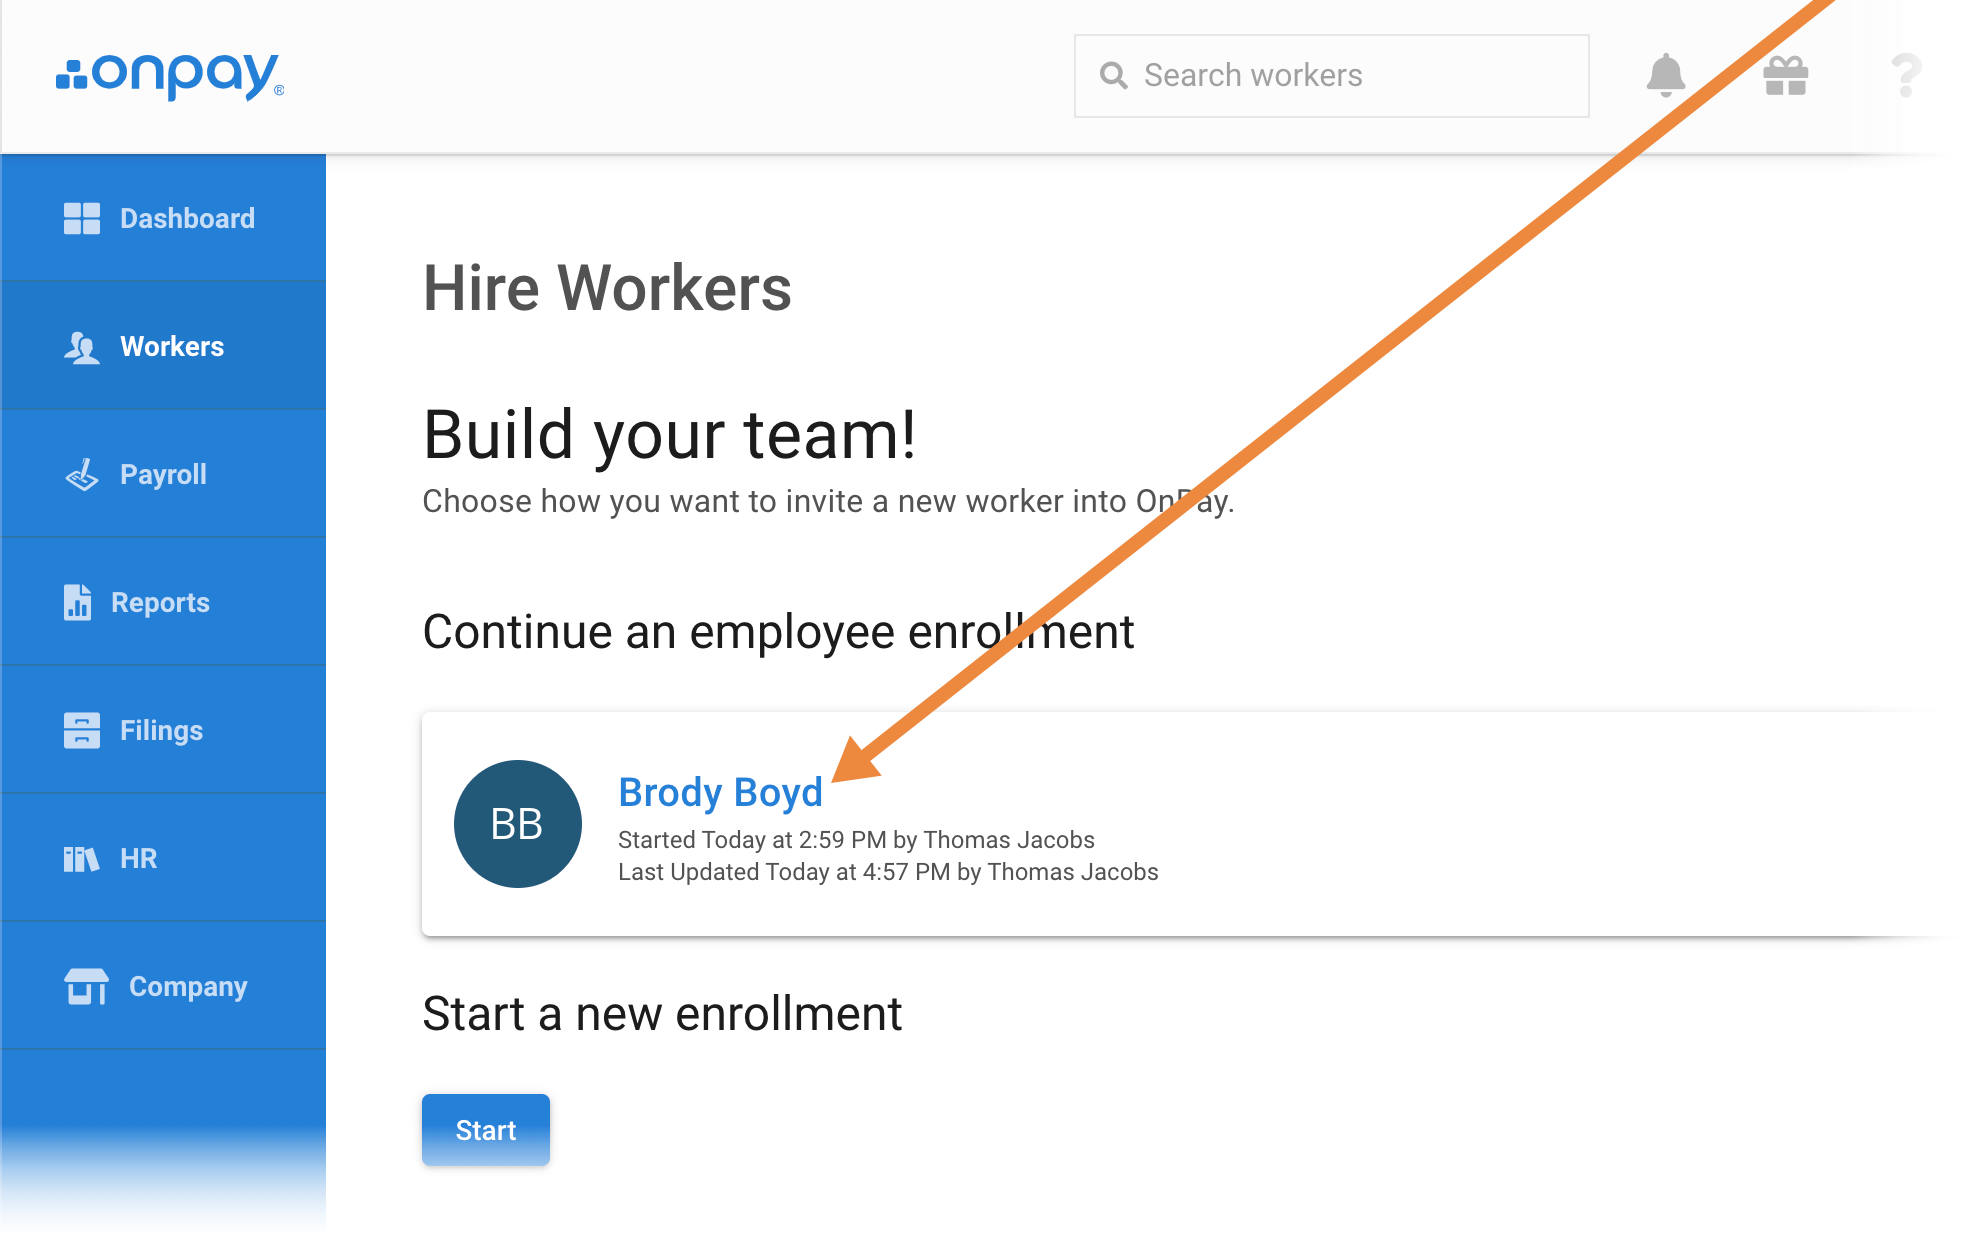The image size is (1972, 1246).
Task: Click the Reports document icon
Action: point(78,602)
